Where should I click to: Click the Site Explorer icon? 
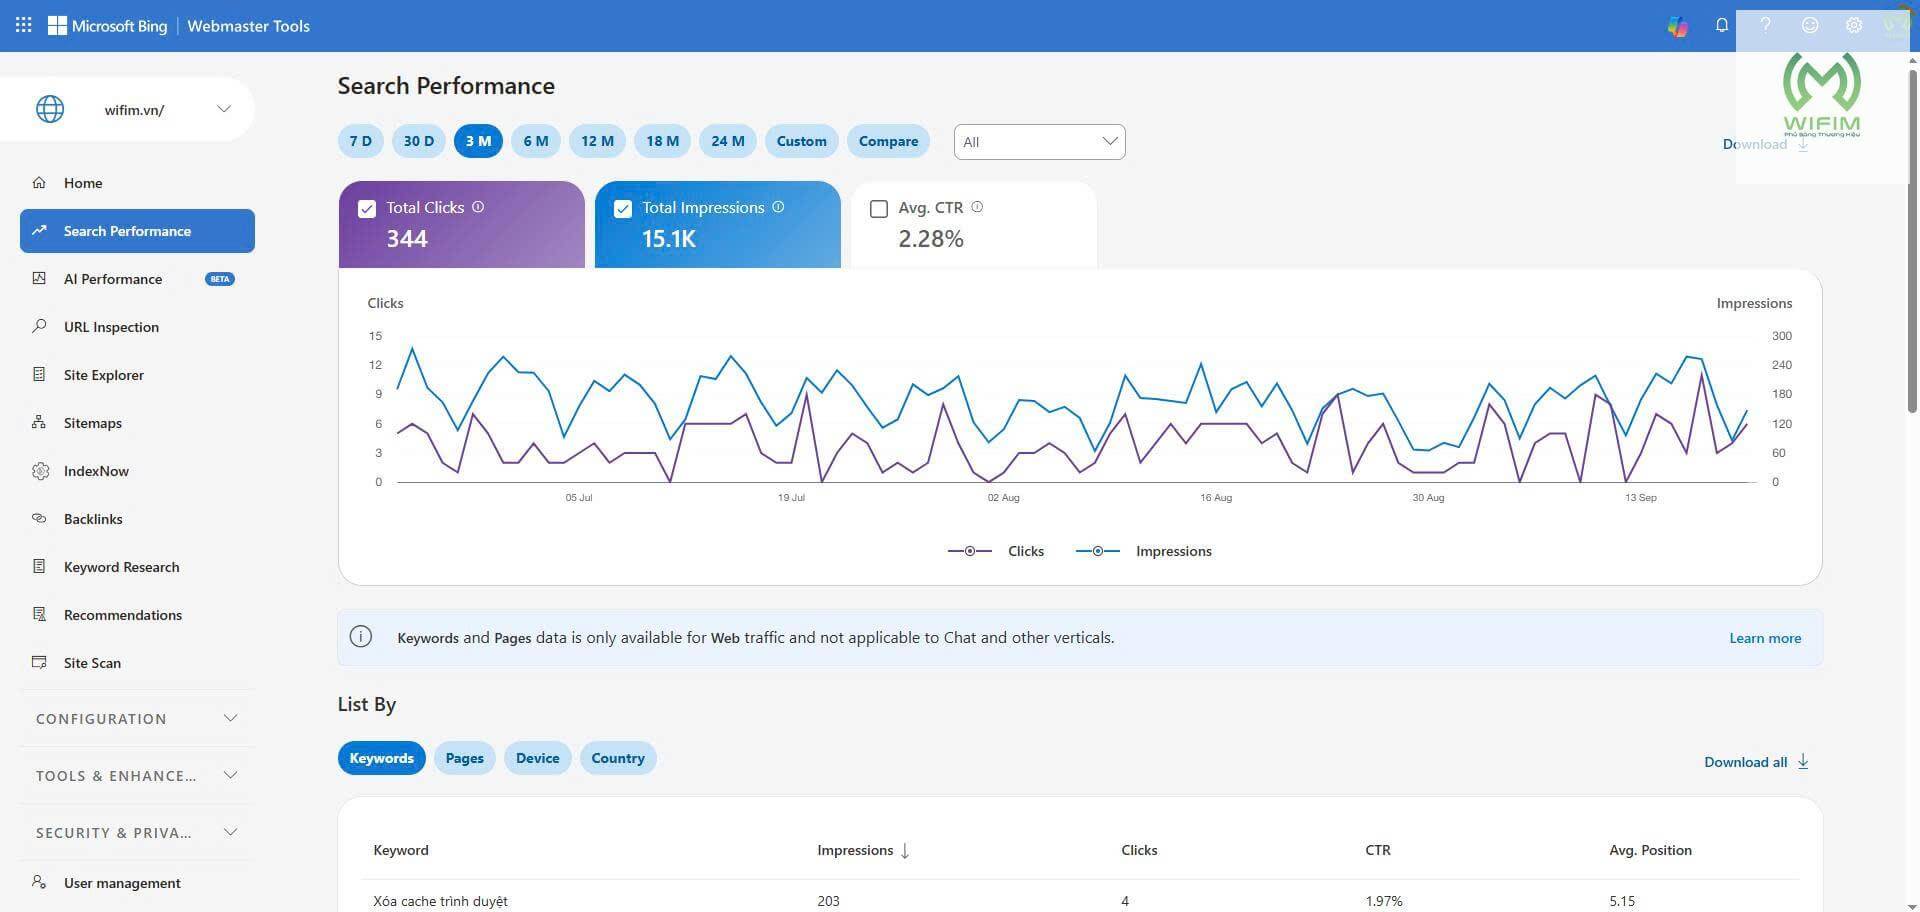[39, 375]
